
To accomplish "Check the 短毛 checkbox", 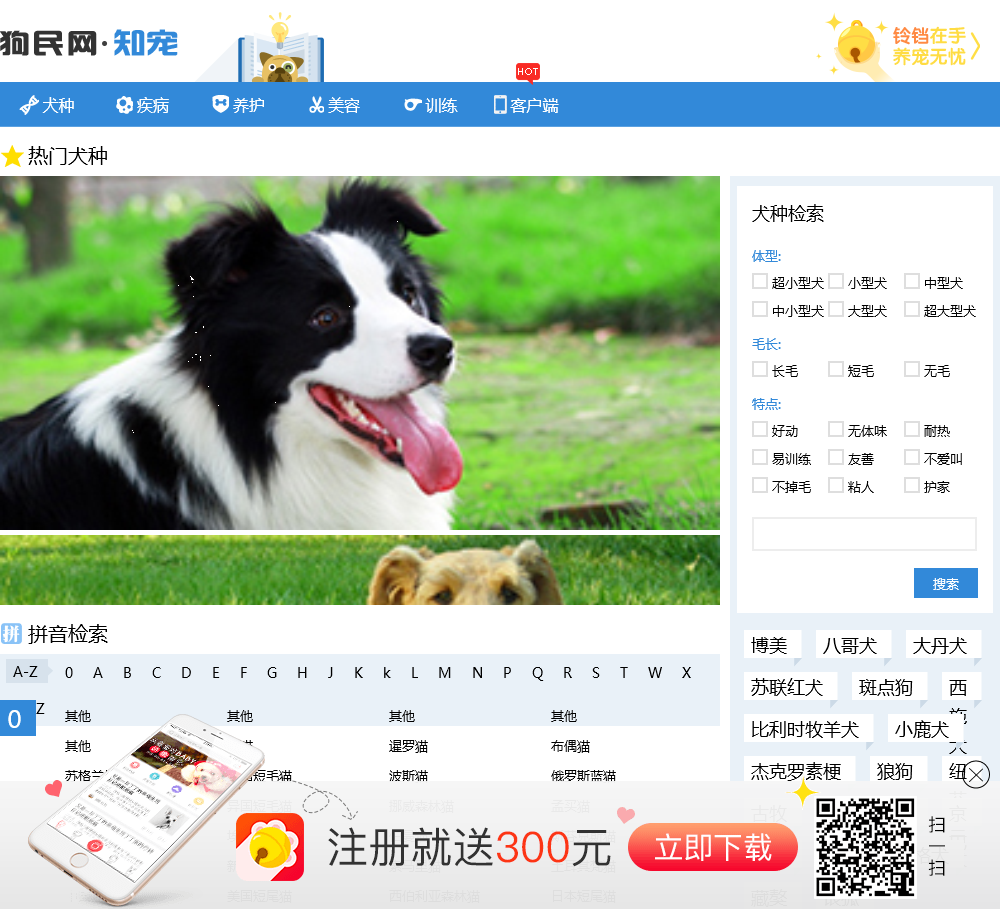I will point(835,369).
